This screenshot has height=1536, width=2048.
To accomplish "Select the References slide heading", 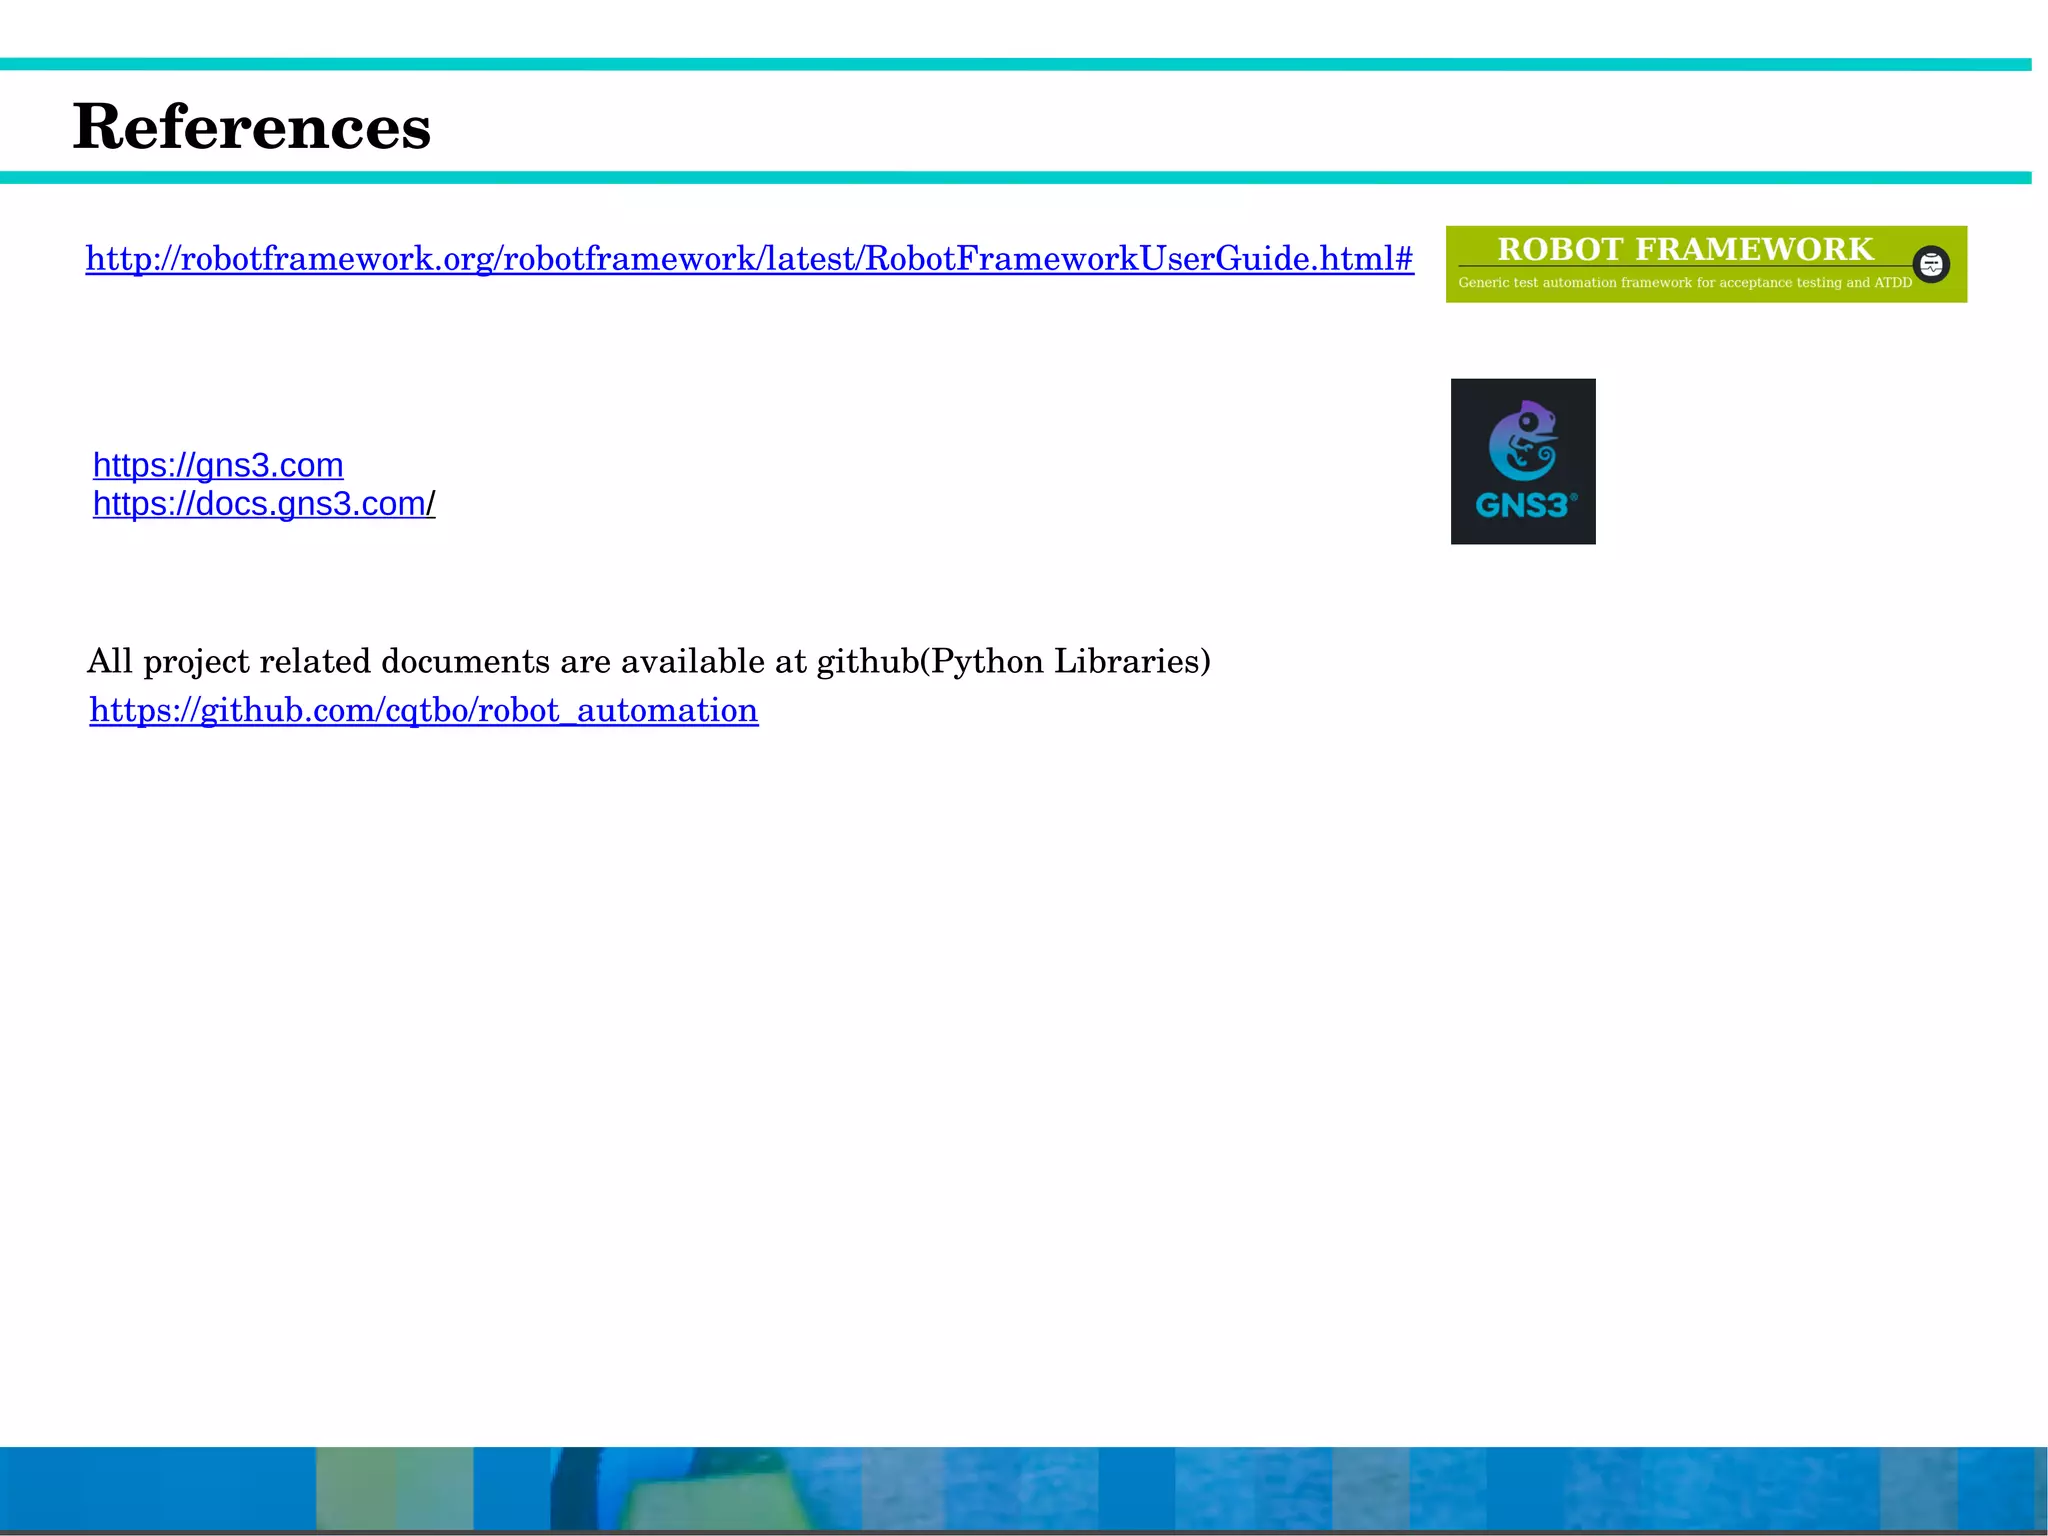I will (251, 127).
